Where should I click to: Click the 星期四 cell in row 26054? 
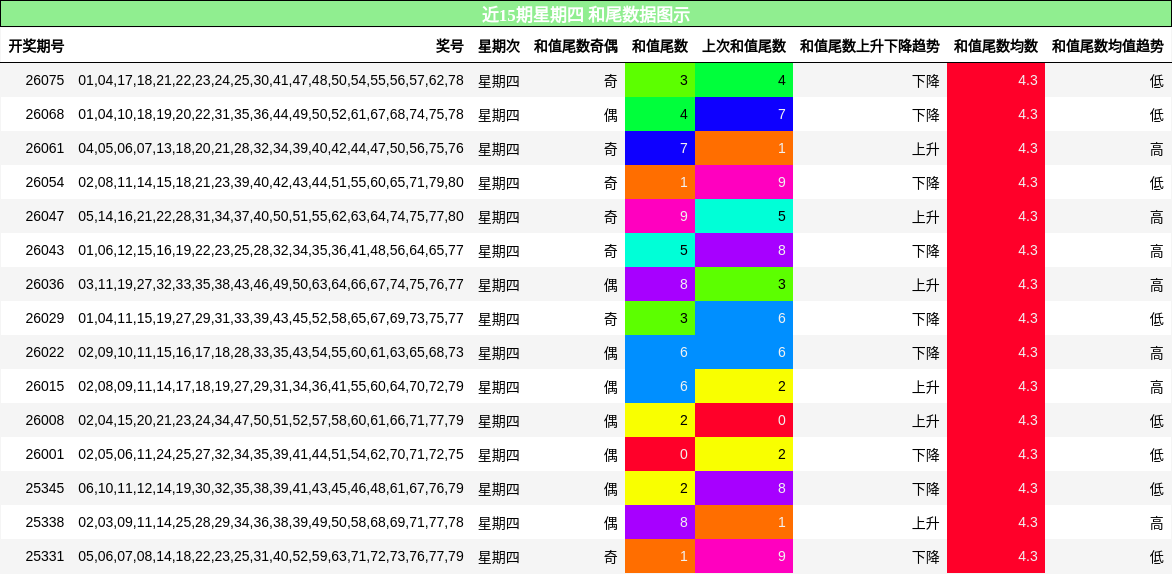[499, 182]
